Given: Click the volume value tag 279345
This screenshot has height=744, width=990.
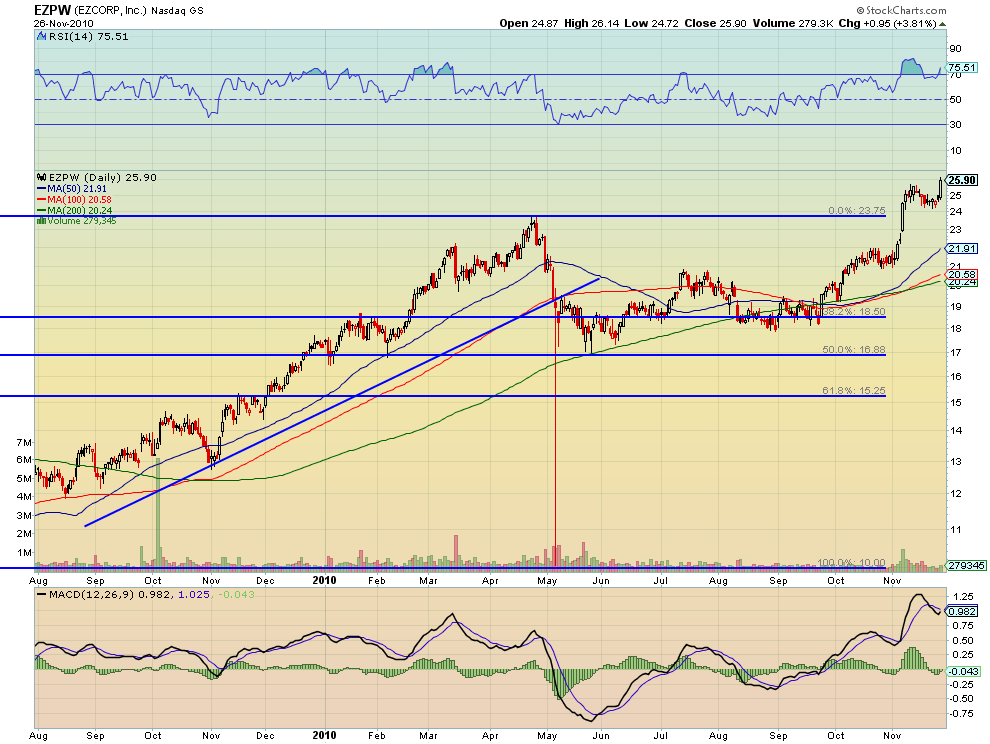Looking at the screenshot, I should tap(964, 566).
